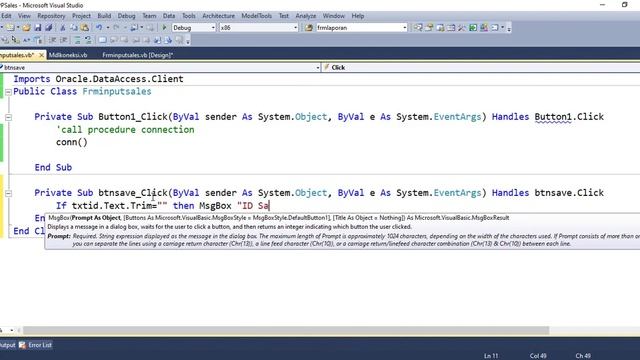
Task: Collapse the Button1_Click sub region
Action: point(8,118)
